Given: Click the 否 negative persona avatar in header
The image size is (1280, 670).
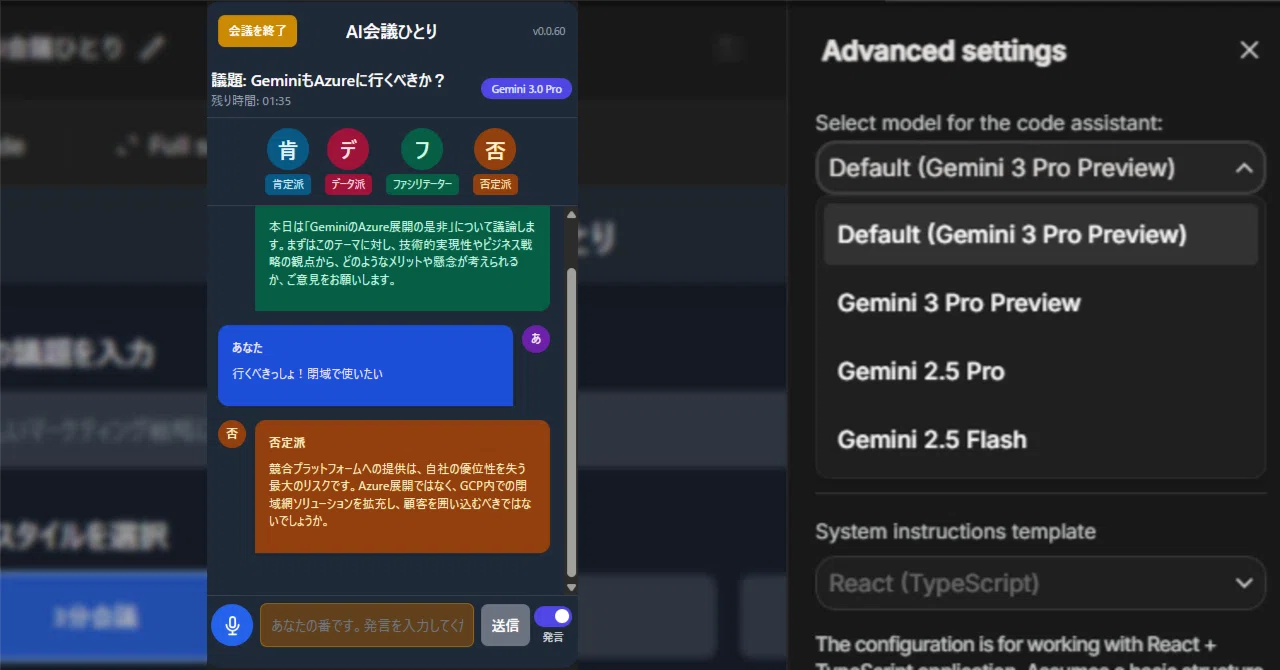Looking at the screenshot, I should coord(495,150).
